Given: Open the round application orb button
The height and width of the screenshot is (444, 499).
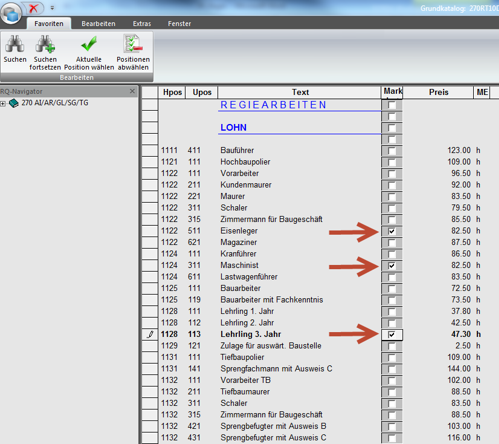Looking at the screenshot, I should click(11, 13).
